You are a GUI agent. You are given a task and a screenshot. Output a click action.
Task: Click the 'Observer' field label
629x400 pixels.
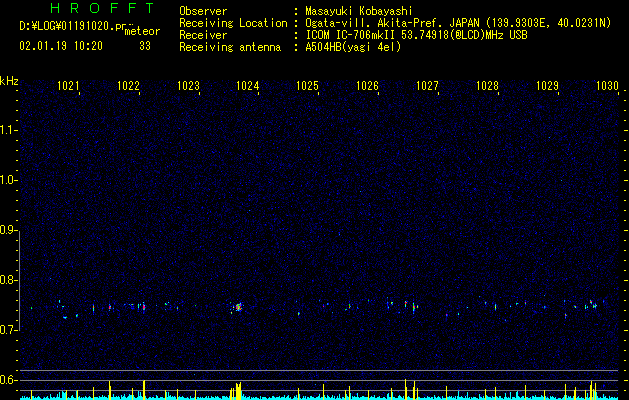coord(203,11)
